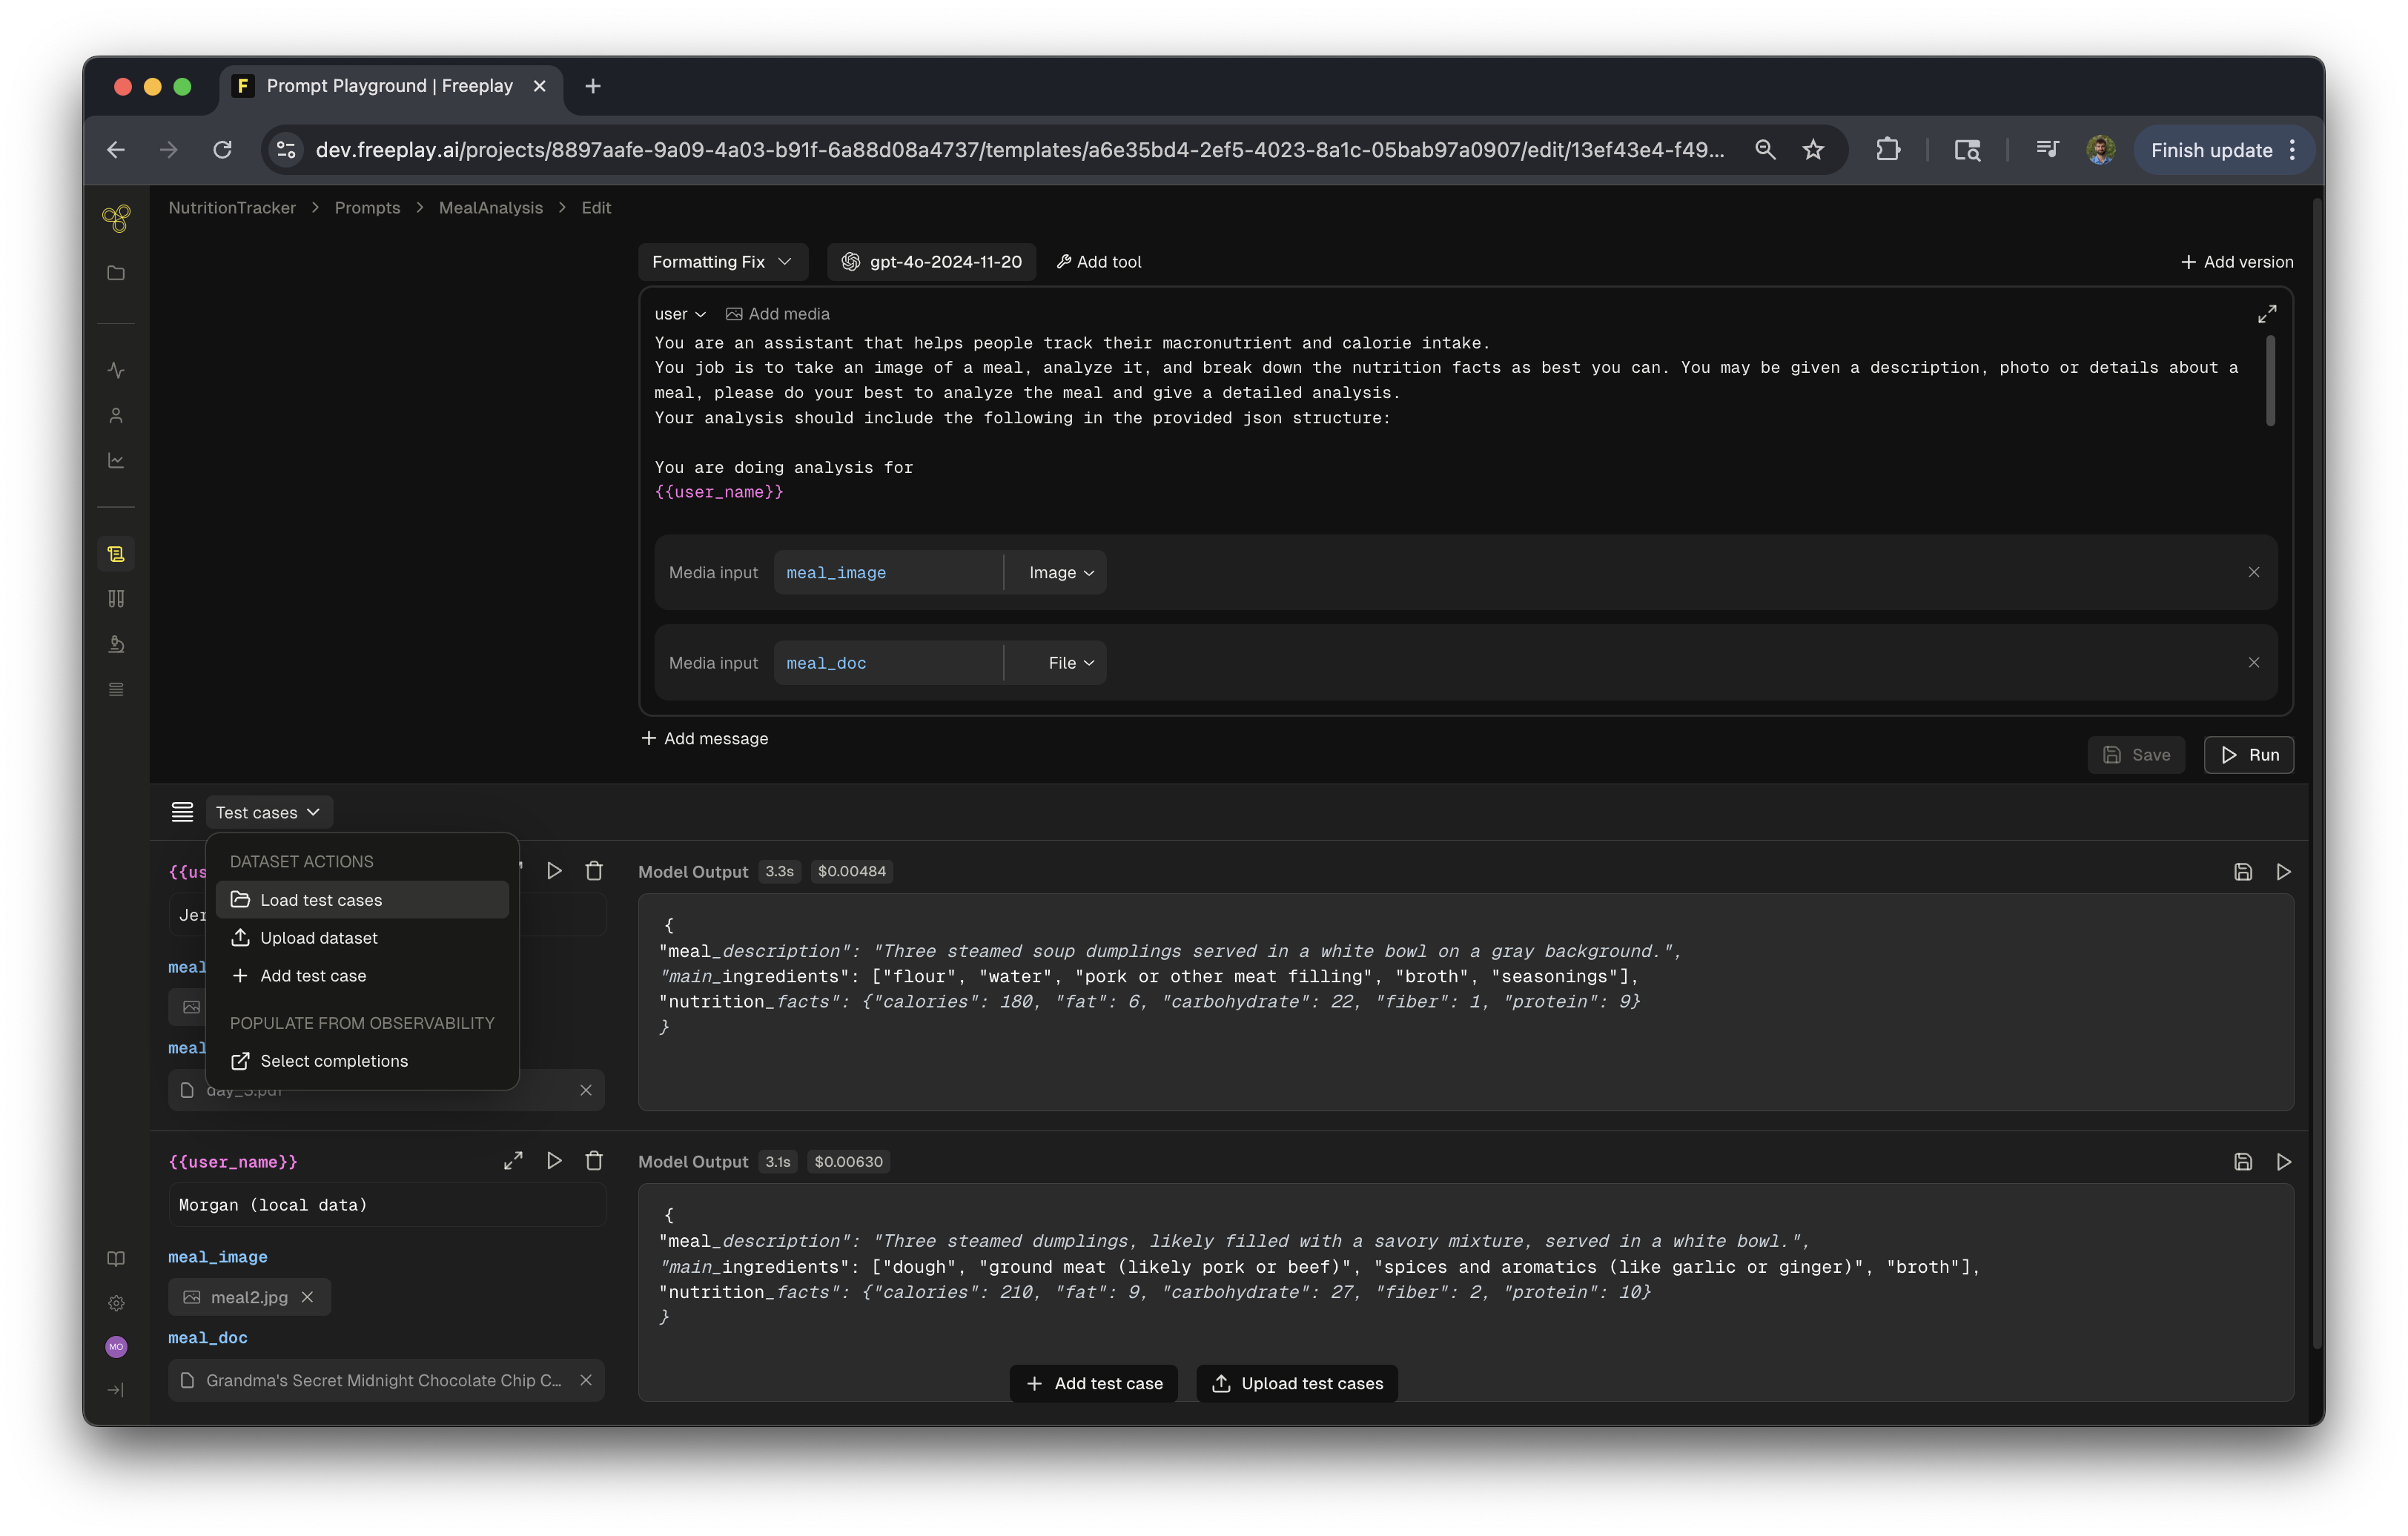Screen dimensions: 2408x1536
Task: Open the analytics chart sidebar icon
Action: tap(116, 461)
